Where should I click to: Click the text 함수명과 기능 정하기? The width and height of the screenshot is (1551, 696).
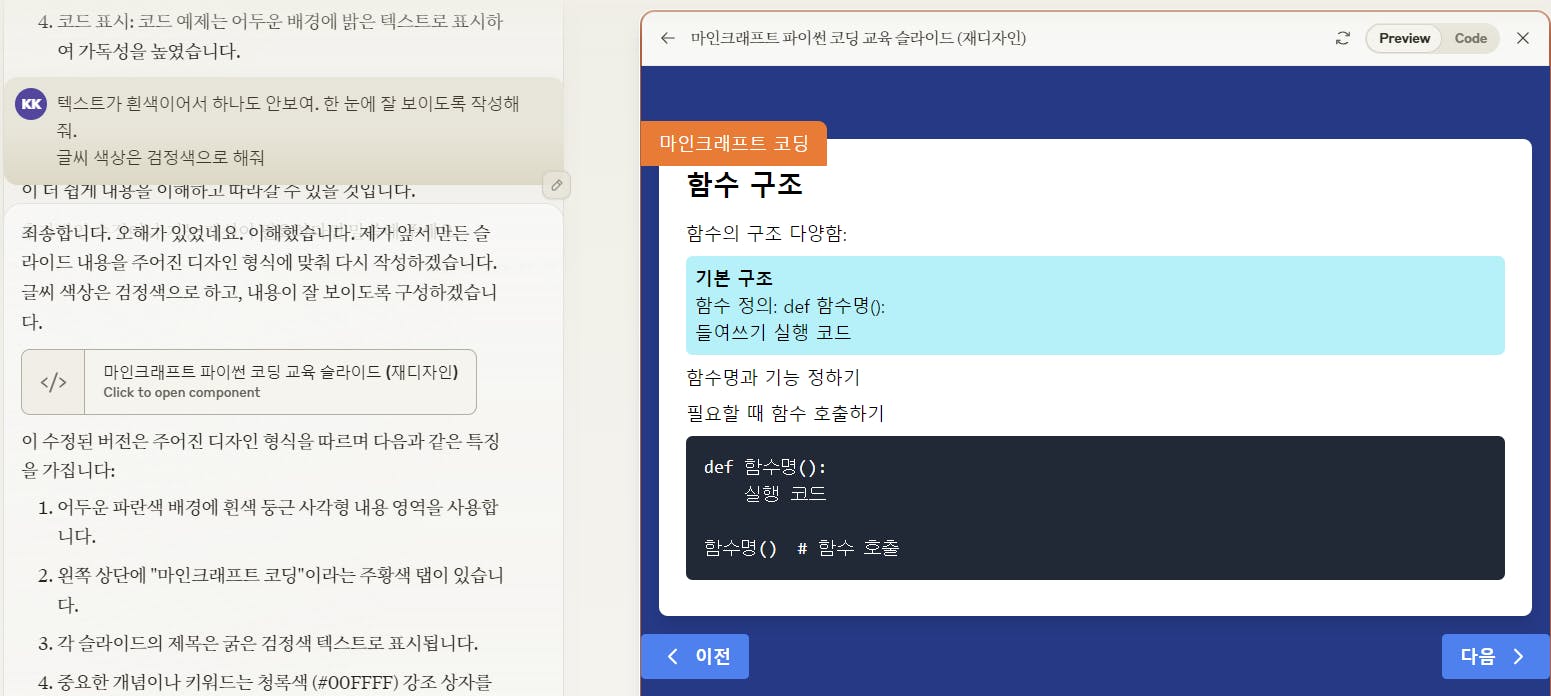pos(773,377)
